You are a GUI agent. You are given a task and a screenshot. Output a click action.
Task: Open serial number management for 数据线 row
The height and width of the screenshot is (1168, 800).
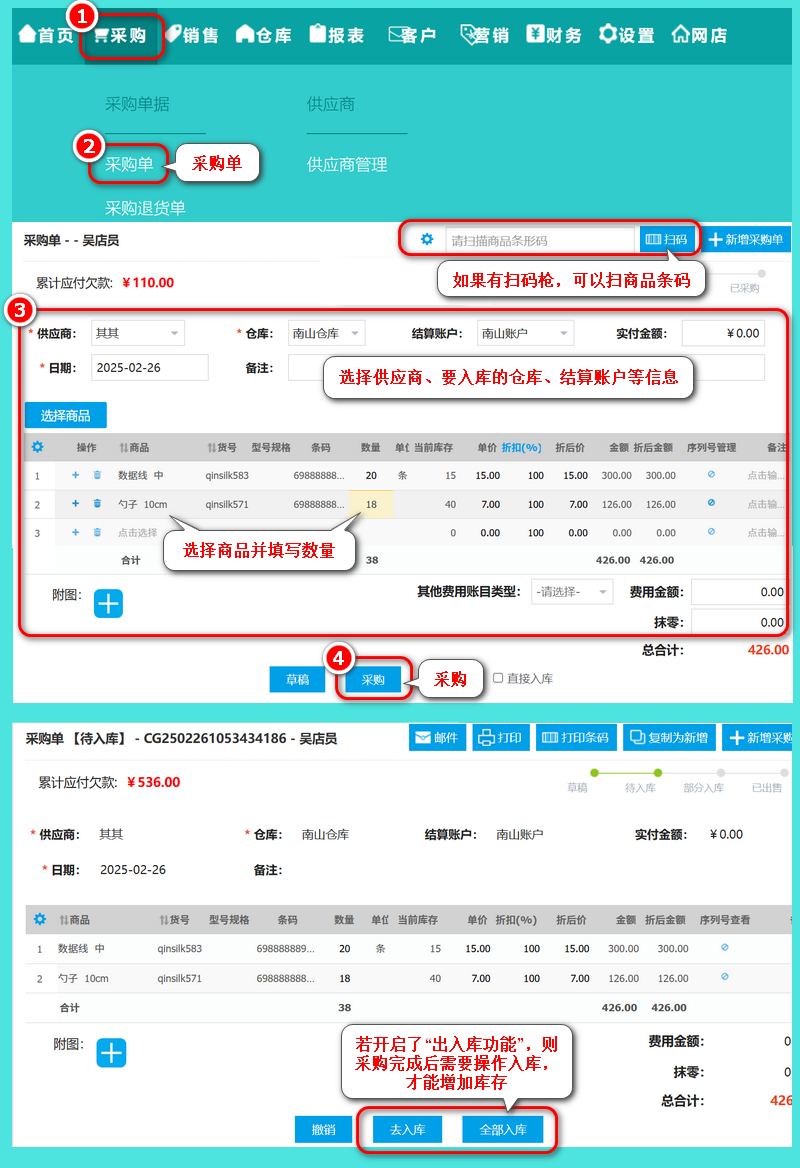pyautogui.click(x=711, y=474)
